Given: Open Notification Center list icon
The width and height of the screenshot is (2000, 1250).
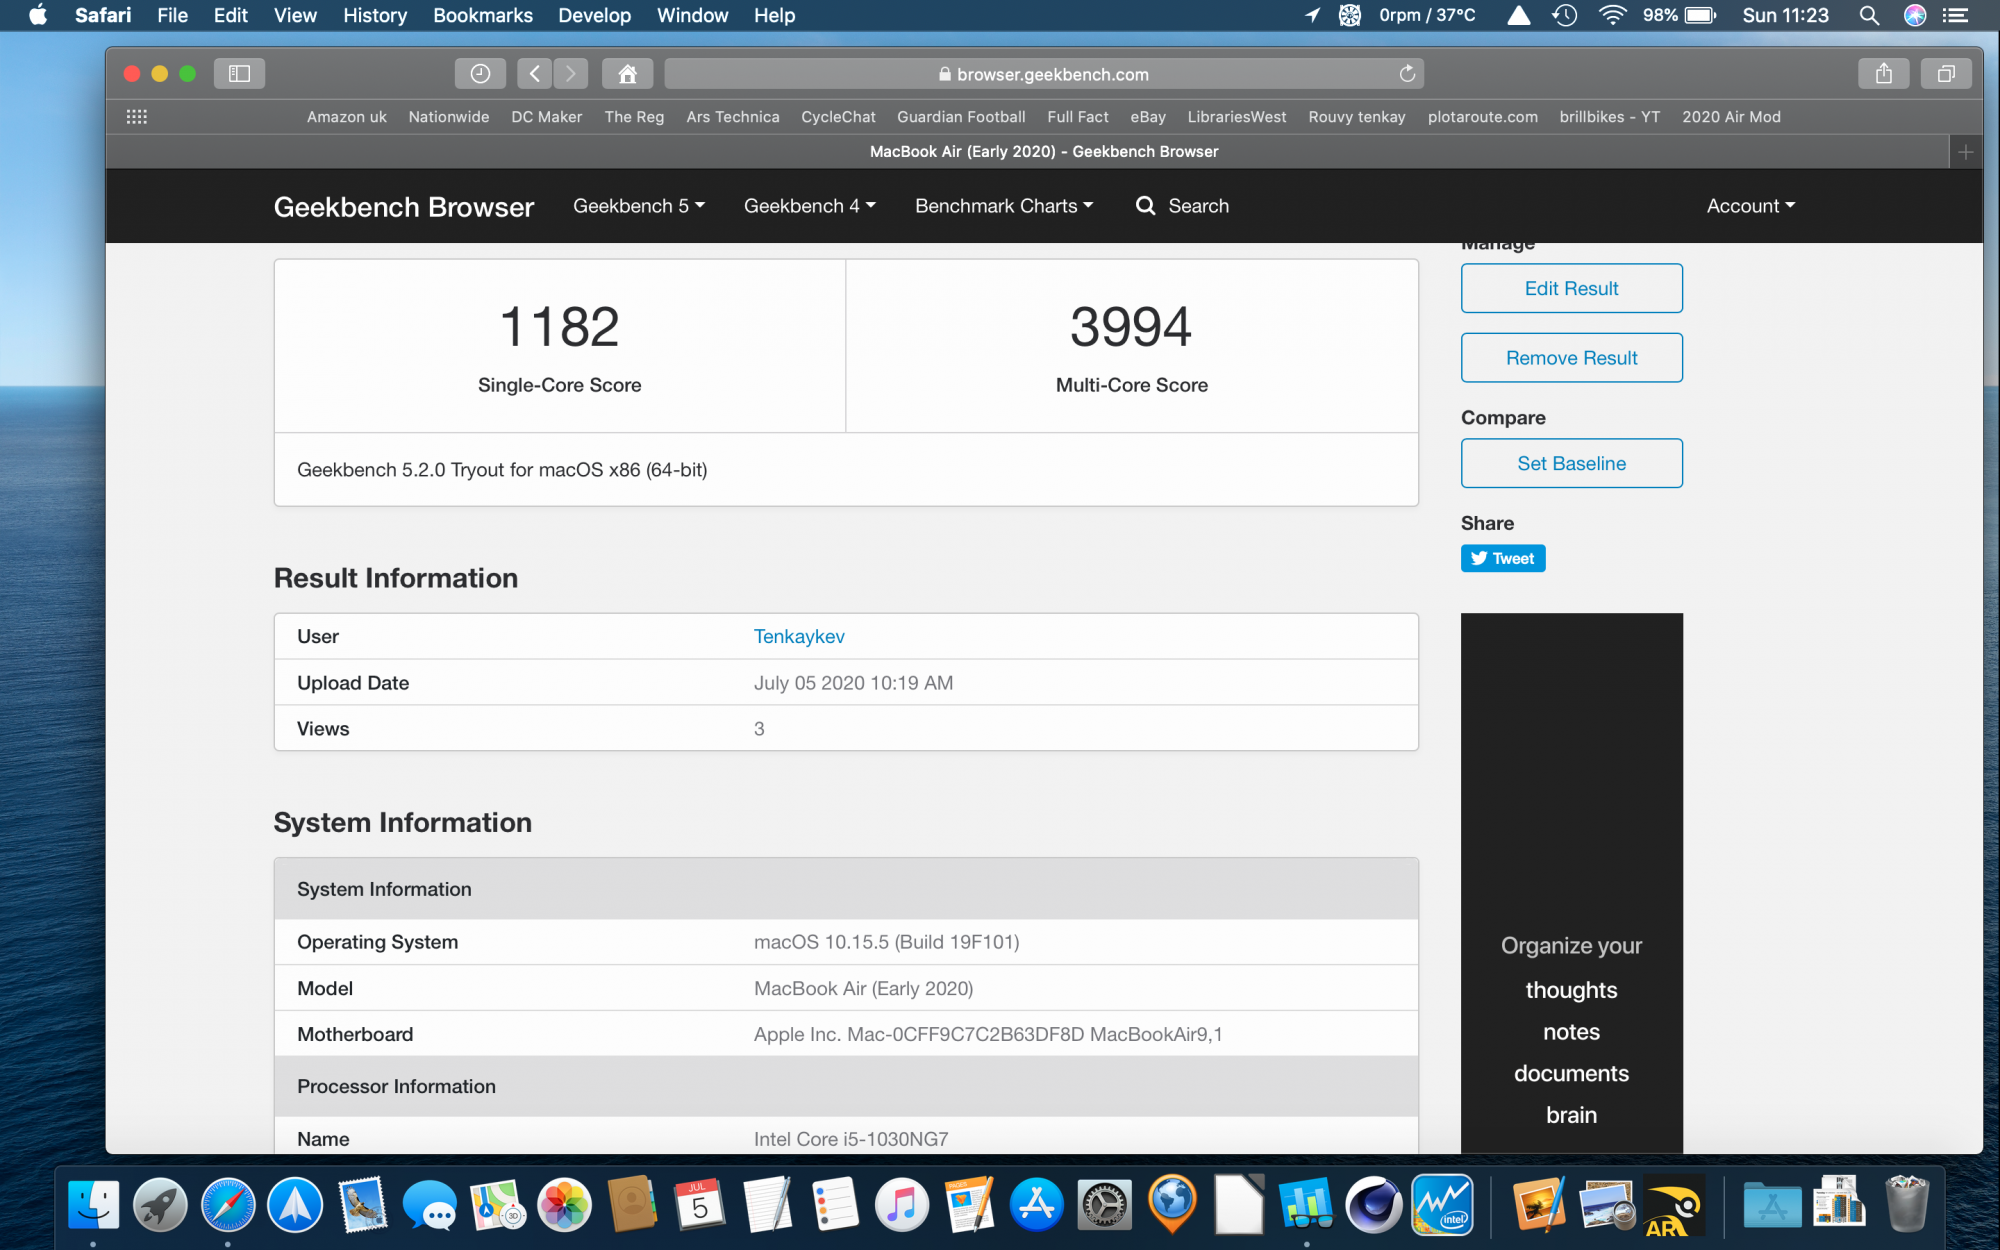Looking at the screenshot, I should pos(1956,15).
